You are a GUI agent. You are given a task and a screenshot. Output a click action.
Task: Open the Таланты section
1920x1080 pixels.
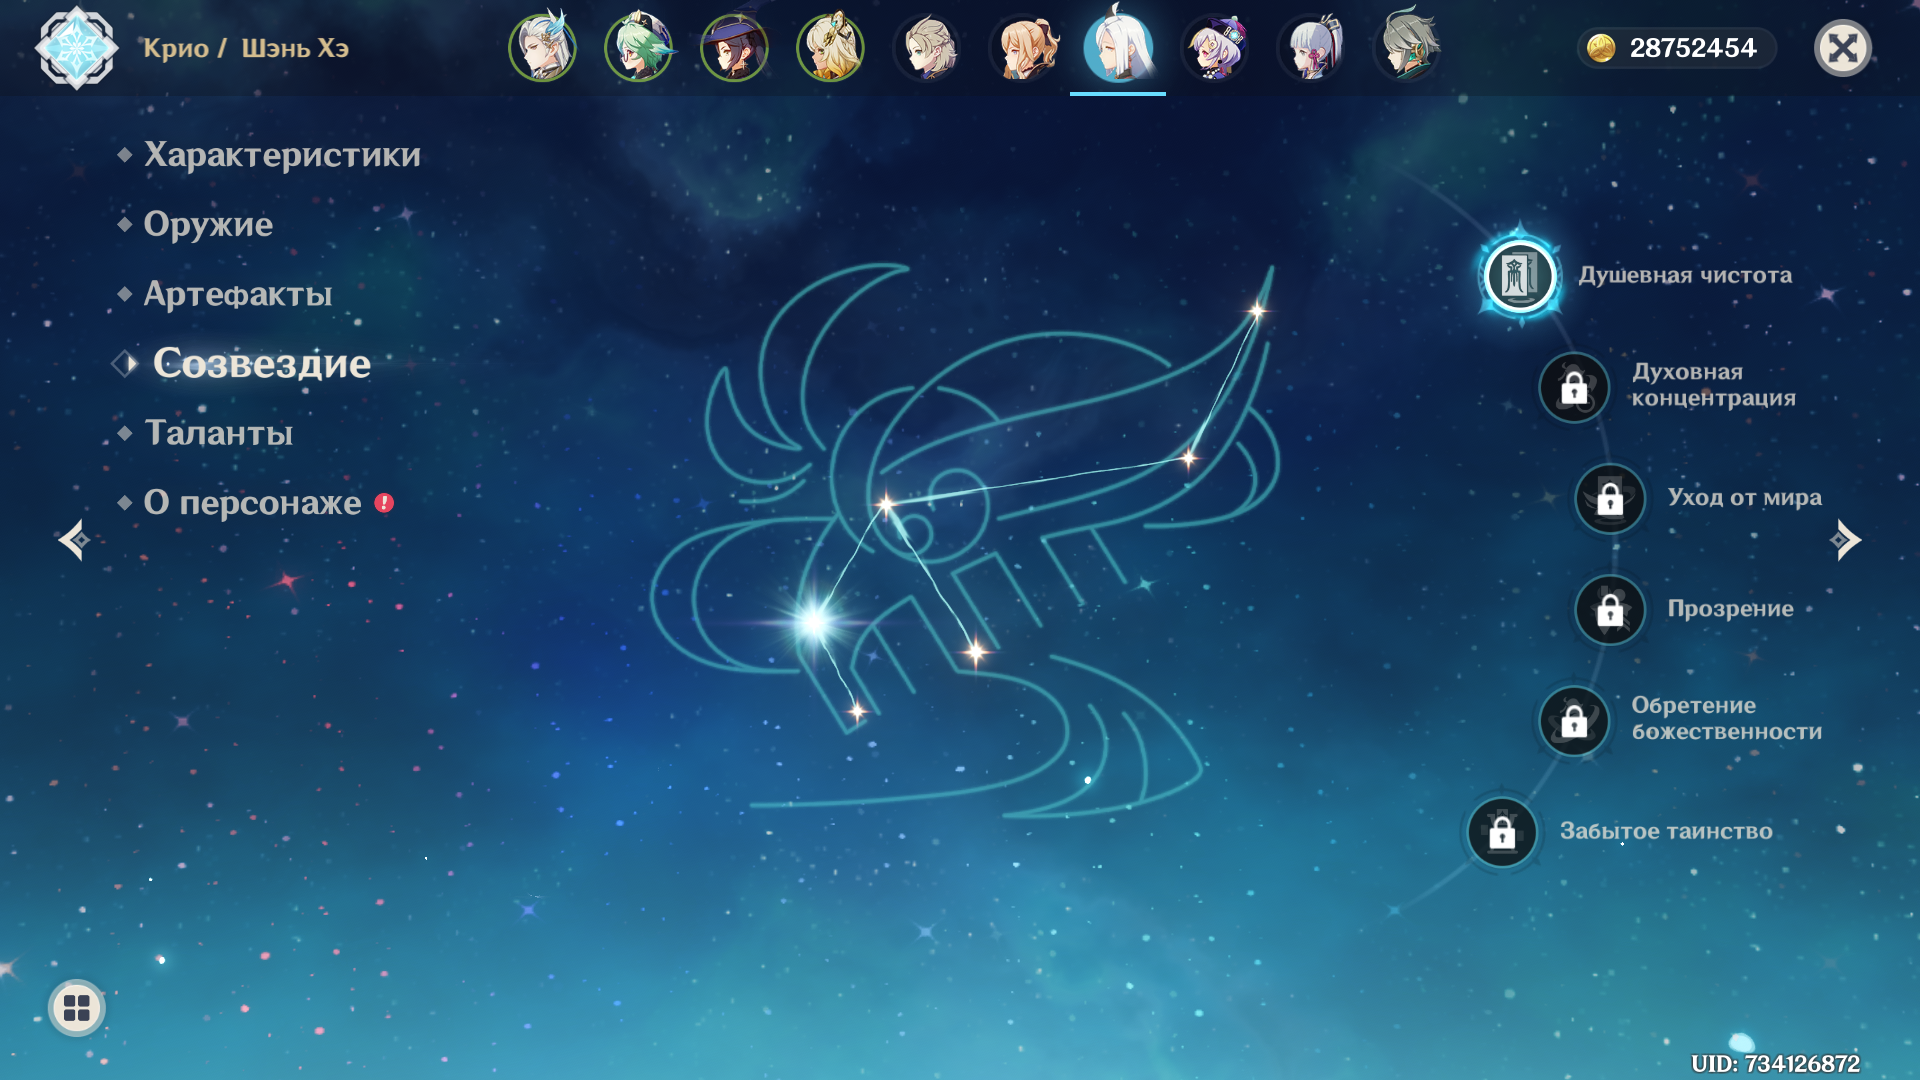218,433
